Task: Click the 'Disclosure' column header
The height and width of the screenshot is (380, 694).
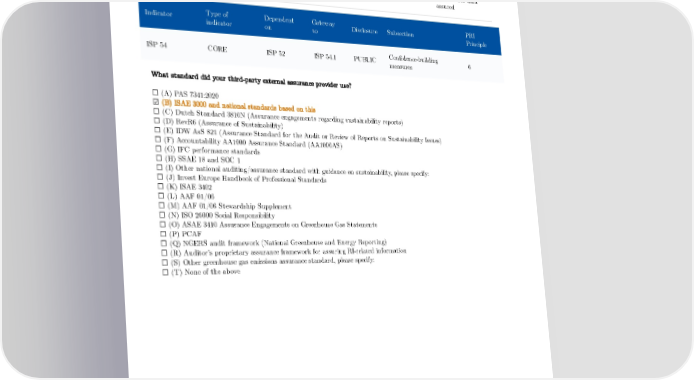Action: click(x=364, y=30)
